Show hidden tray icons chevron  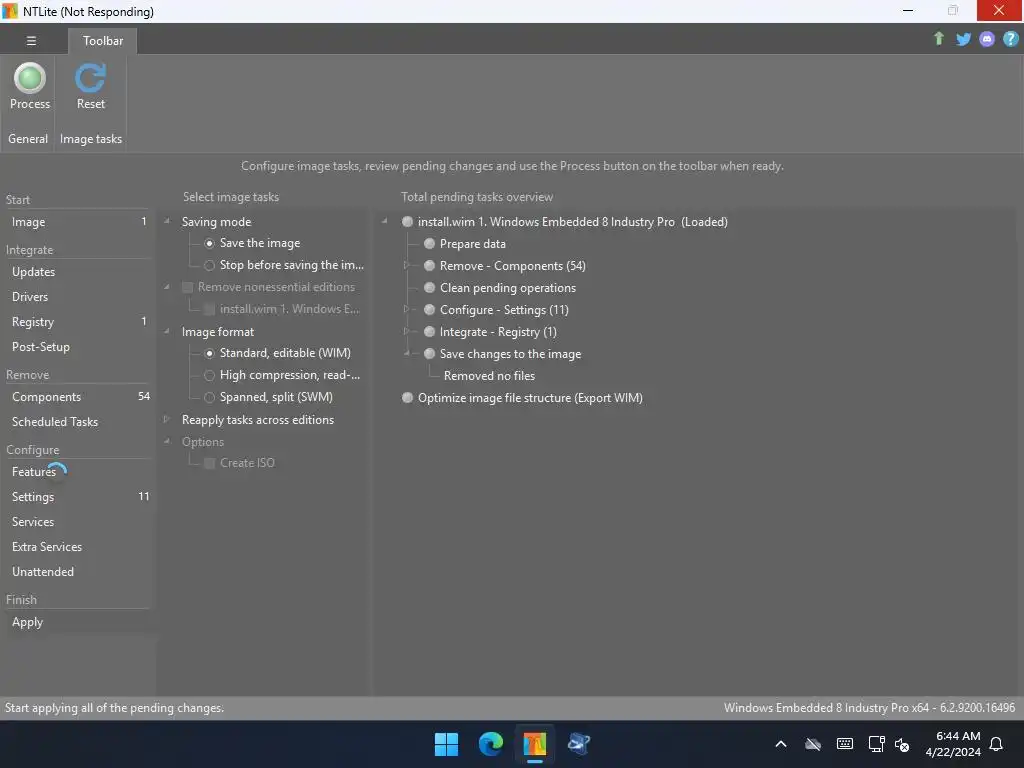pos(780,744)
